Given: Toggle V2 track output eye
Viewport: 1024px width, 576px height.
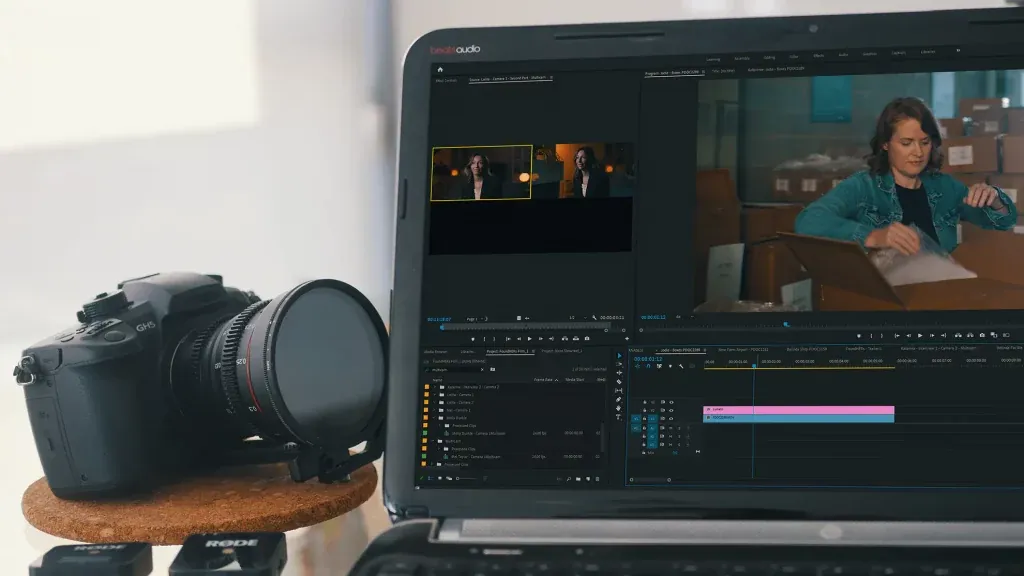Looking at the screenshot, I should pos(671,410).
